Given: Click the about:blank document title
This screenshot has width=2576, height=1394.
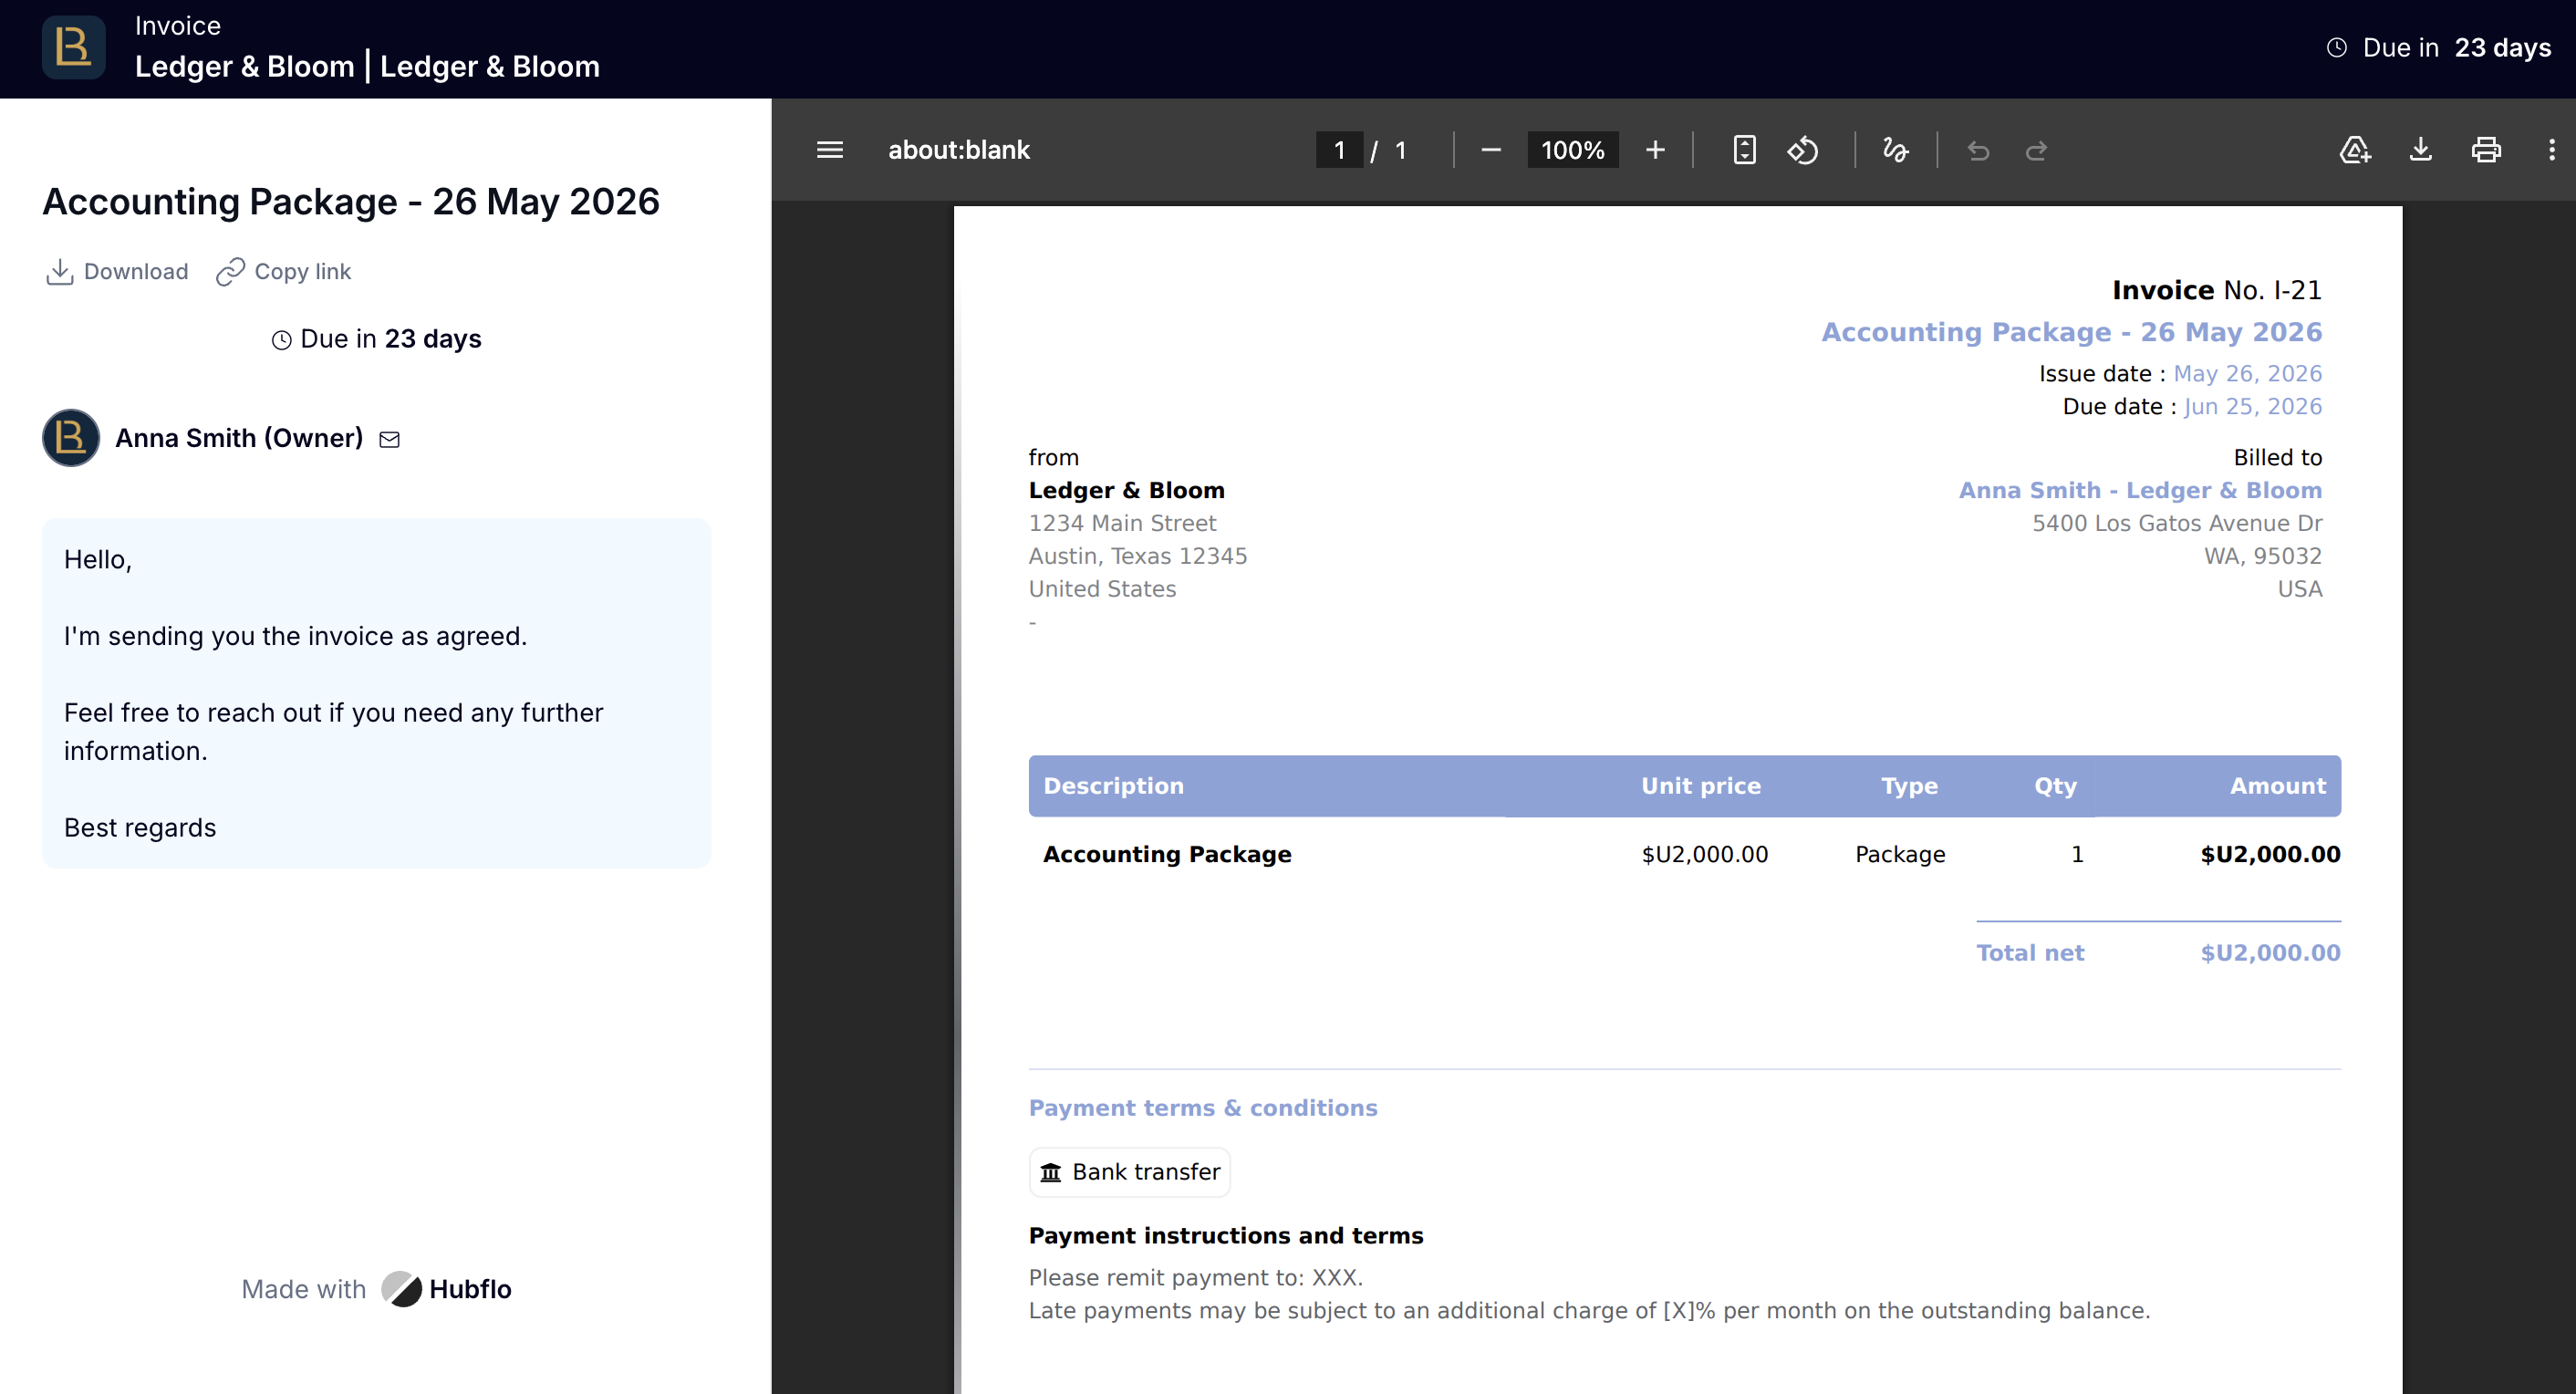Looking at the screenshot, I should (958, 150).
